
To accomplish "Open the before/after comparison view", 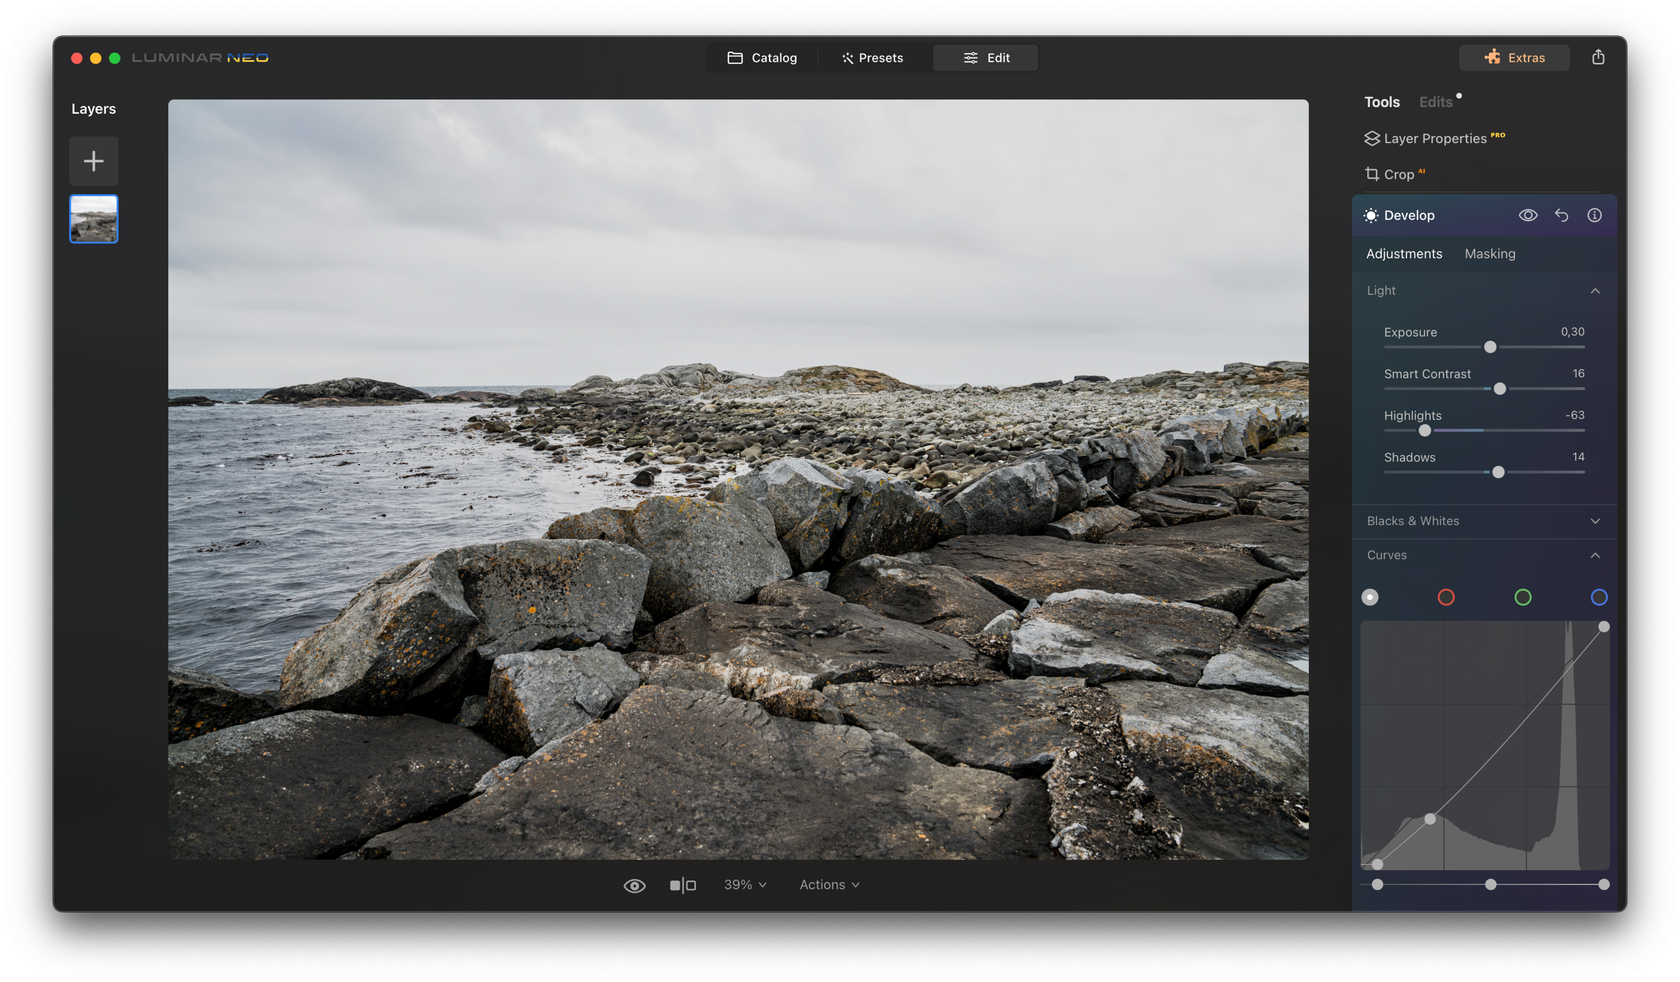I will point(684,884).
